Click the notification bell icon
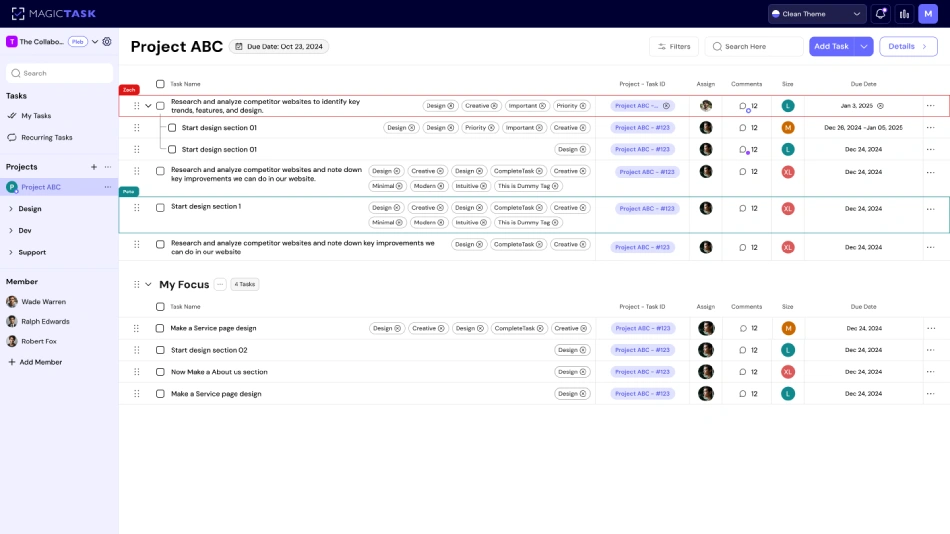 (880, 14)
